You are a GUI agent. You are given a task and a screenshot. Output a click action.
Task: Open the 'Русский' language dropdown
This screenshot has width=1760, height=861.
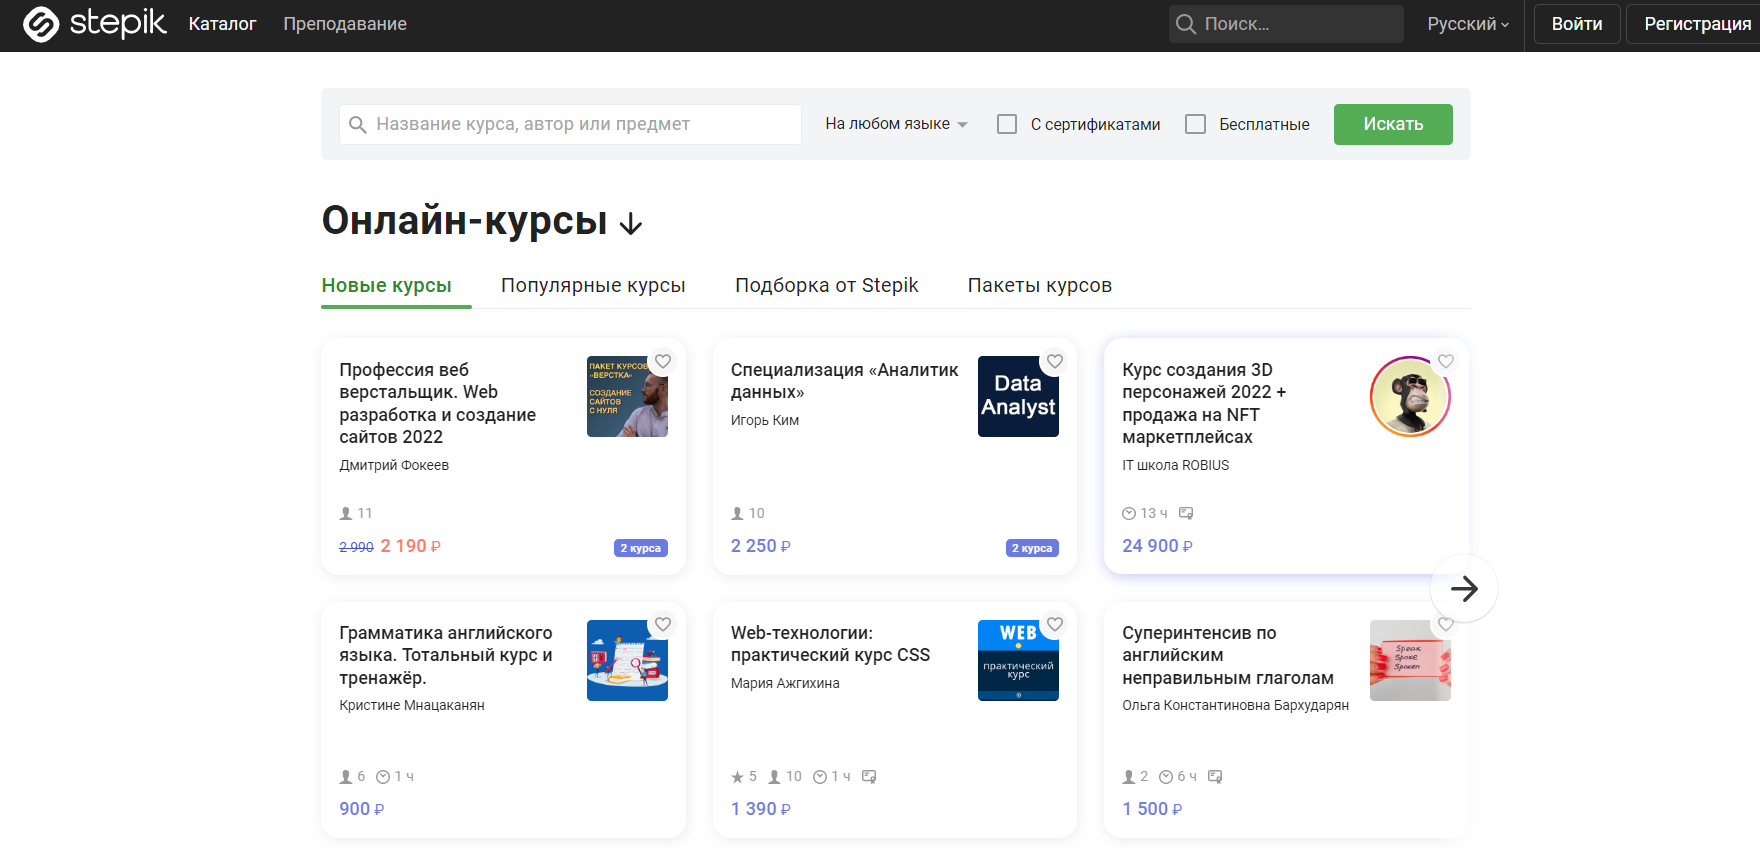click(1468, 24)
